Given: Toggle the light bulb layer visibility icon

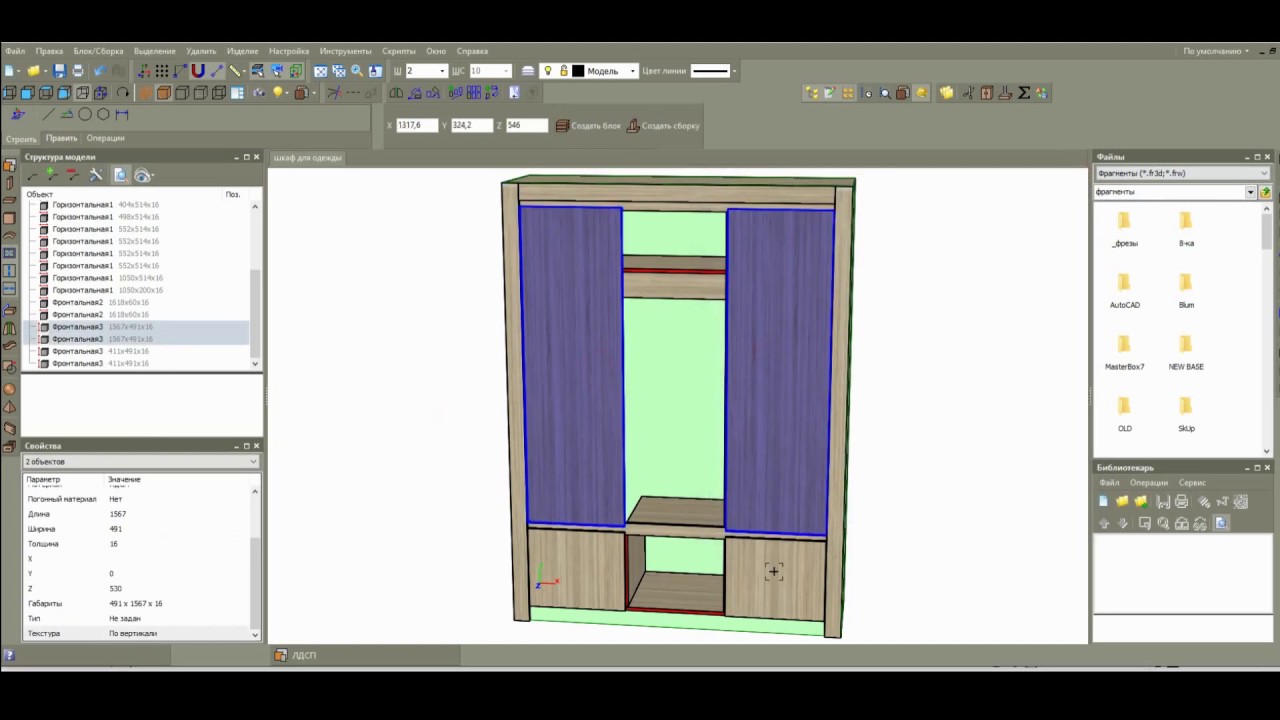Looking at the screenshot, I should pyautogui.click(x=547, y=71).
